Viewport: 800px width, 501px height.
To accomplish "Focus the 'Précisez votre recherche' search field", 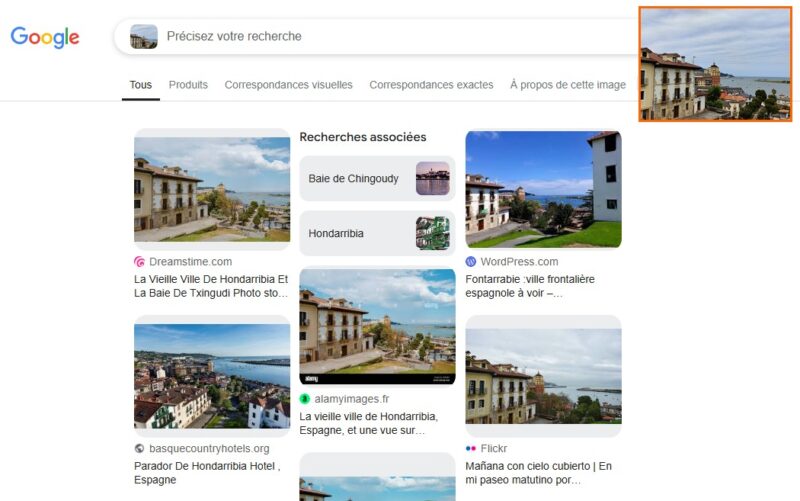I will (x=375, y=37).
